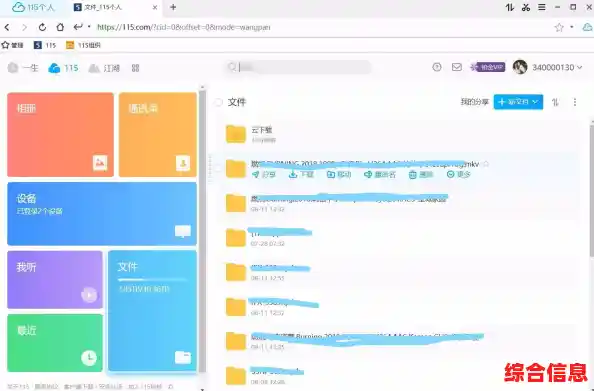
Task: Open the three-dot more options in file header
Action: coord(575,102)
